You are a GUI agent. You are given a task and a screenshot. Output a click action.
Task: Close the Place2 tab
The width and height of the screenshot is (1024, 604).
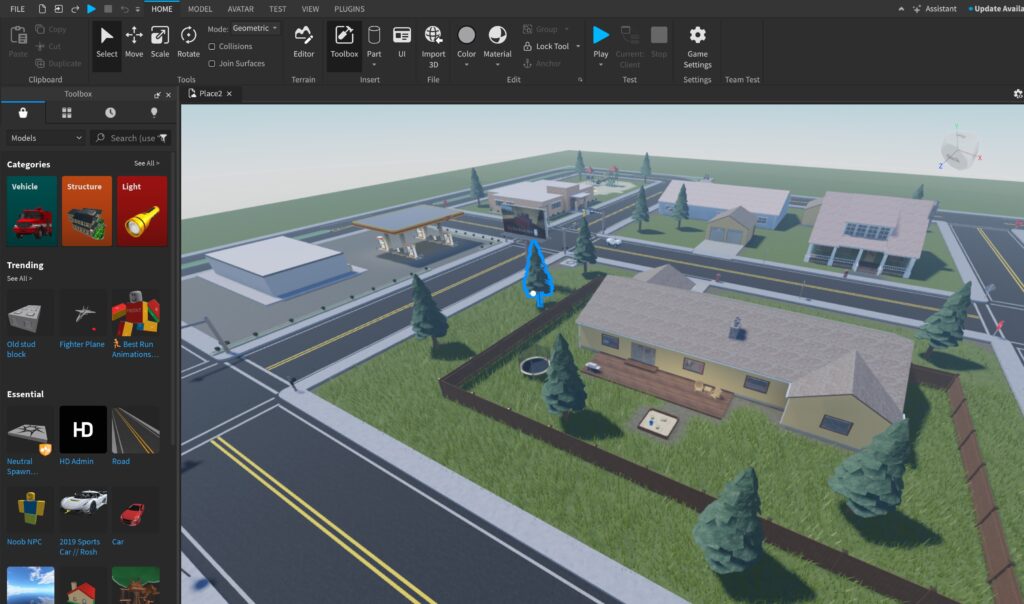[229, 94]
